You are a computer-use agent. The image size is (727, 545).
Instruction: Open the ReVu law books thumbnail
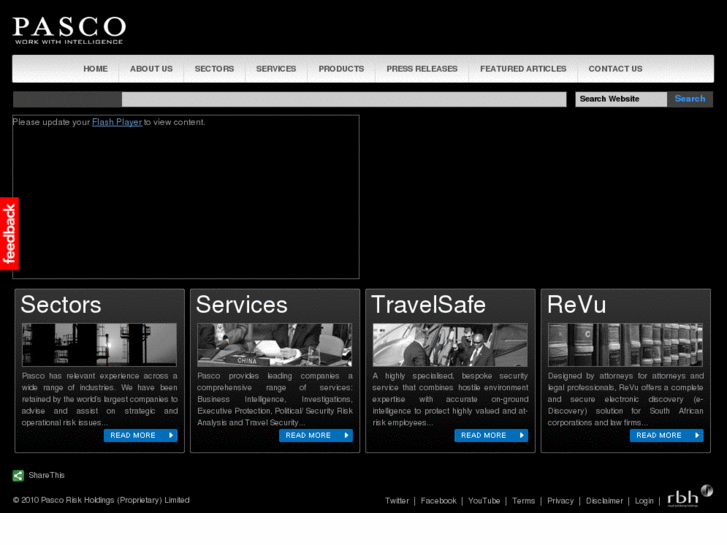[625, 345]
